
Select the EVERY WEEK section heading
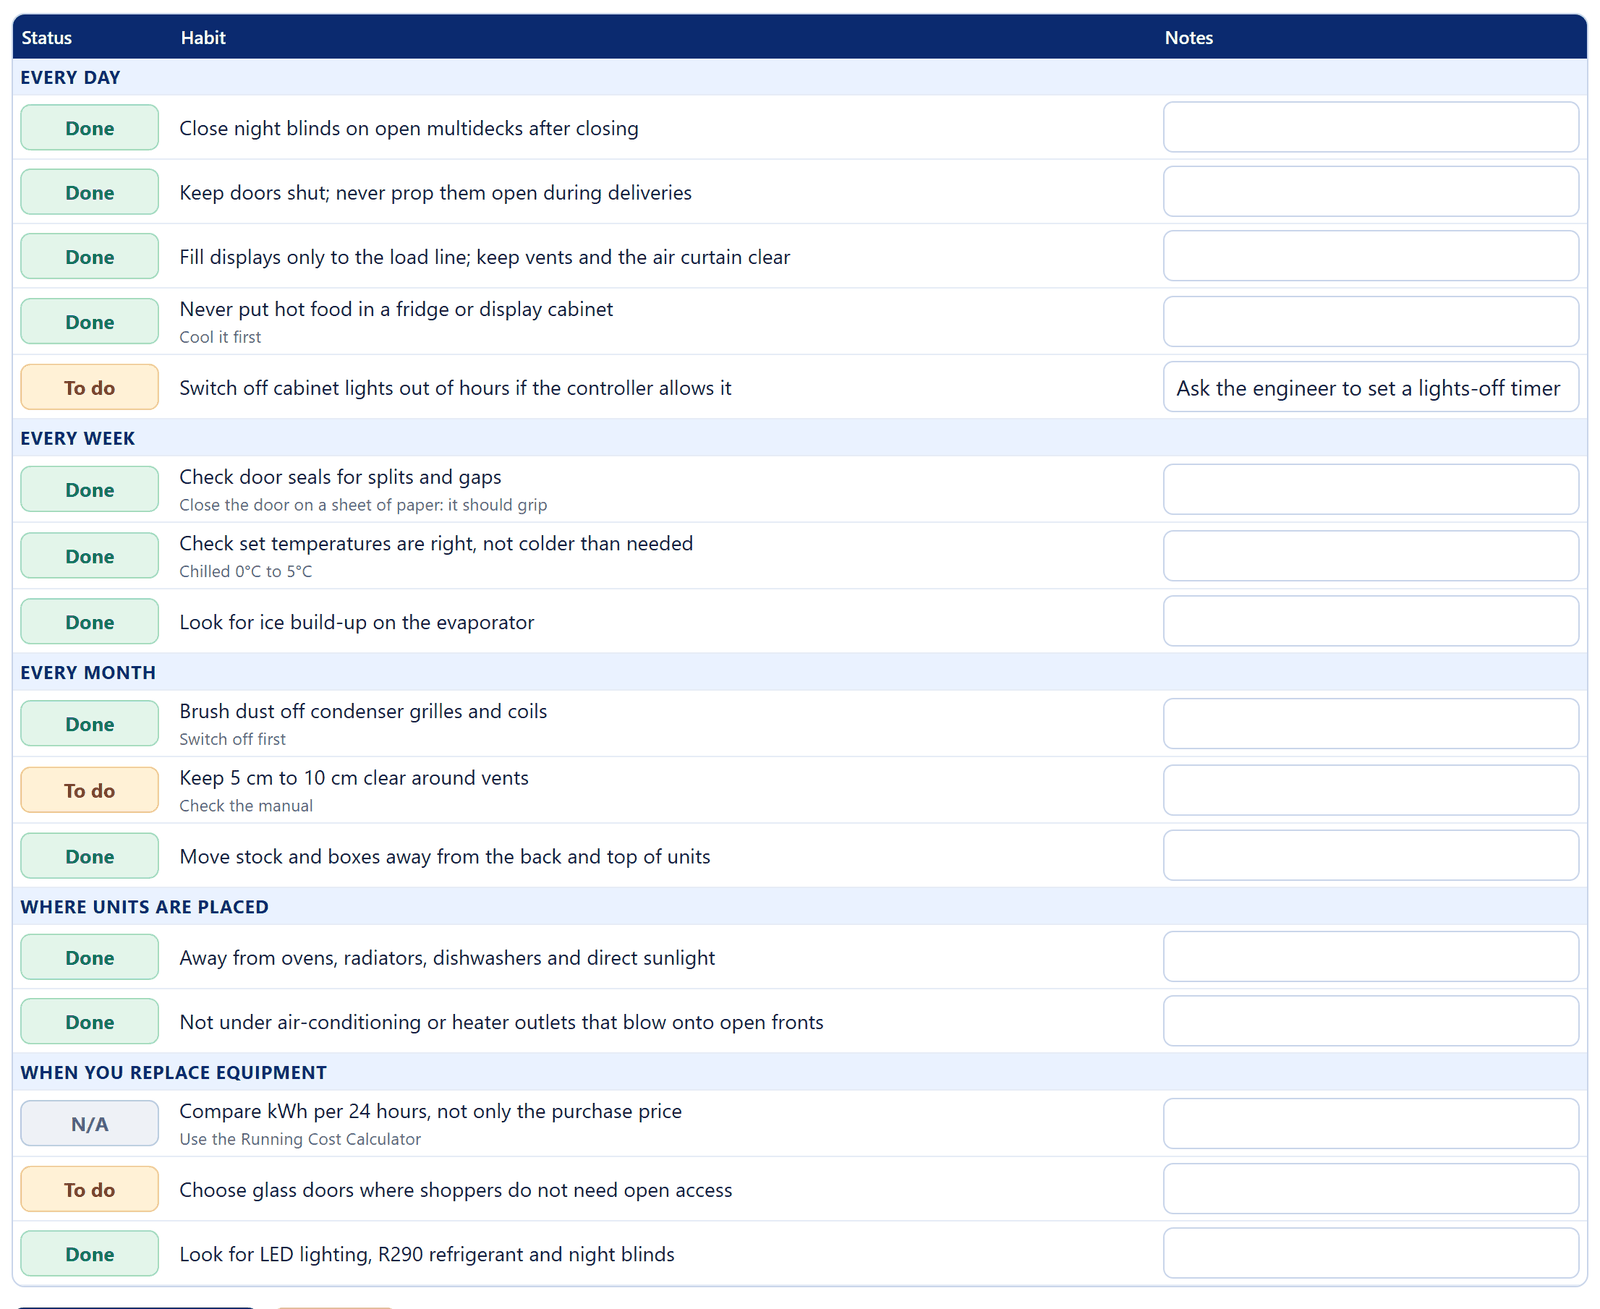click(77, 438)
